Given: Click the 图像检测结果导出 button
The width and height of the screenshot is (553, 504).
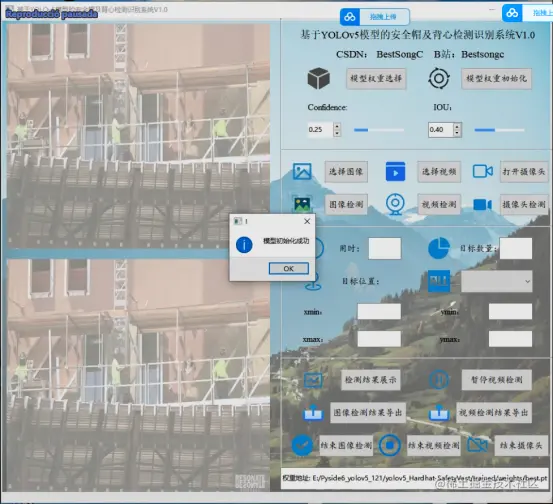Looking at the screenshot, I should tap(368, 413).
